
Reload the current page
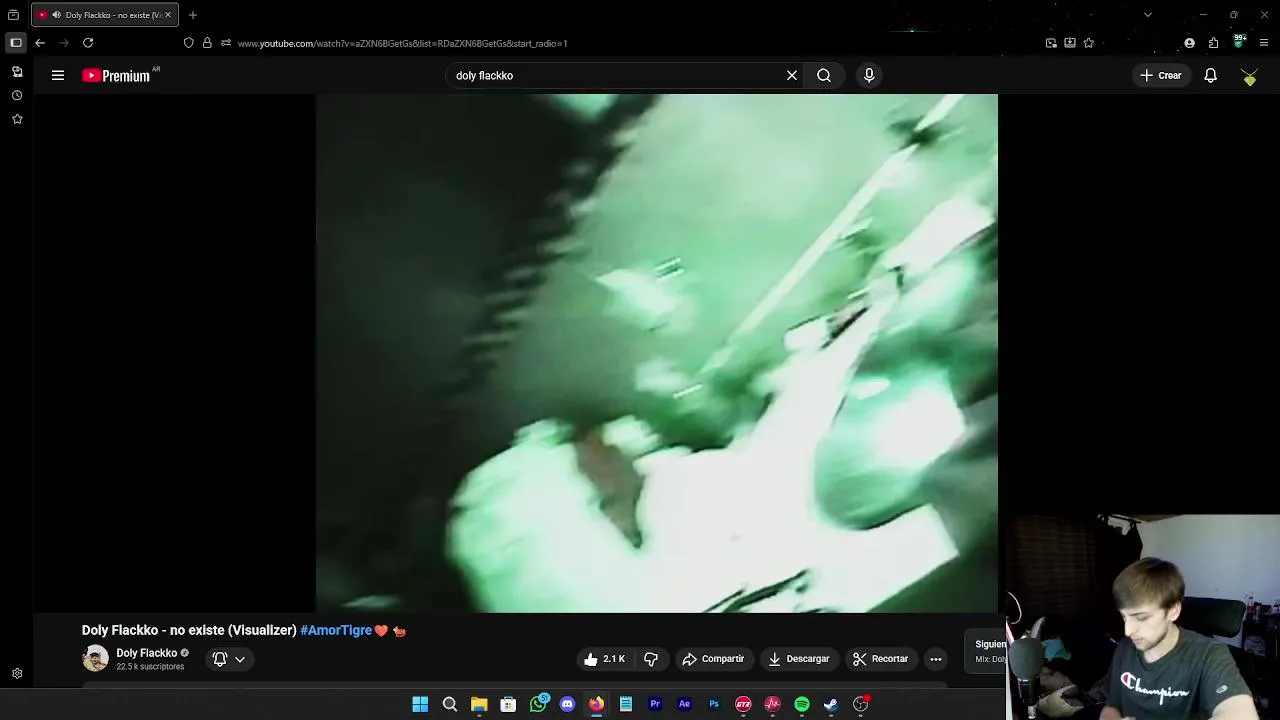click(x=88, y=43)
